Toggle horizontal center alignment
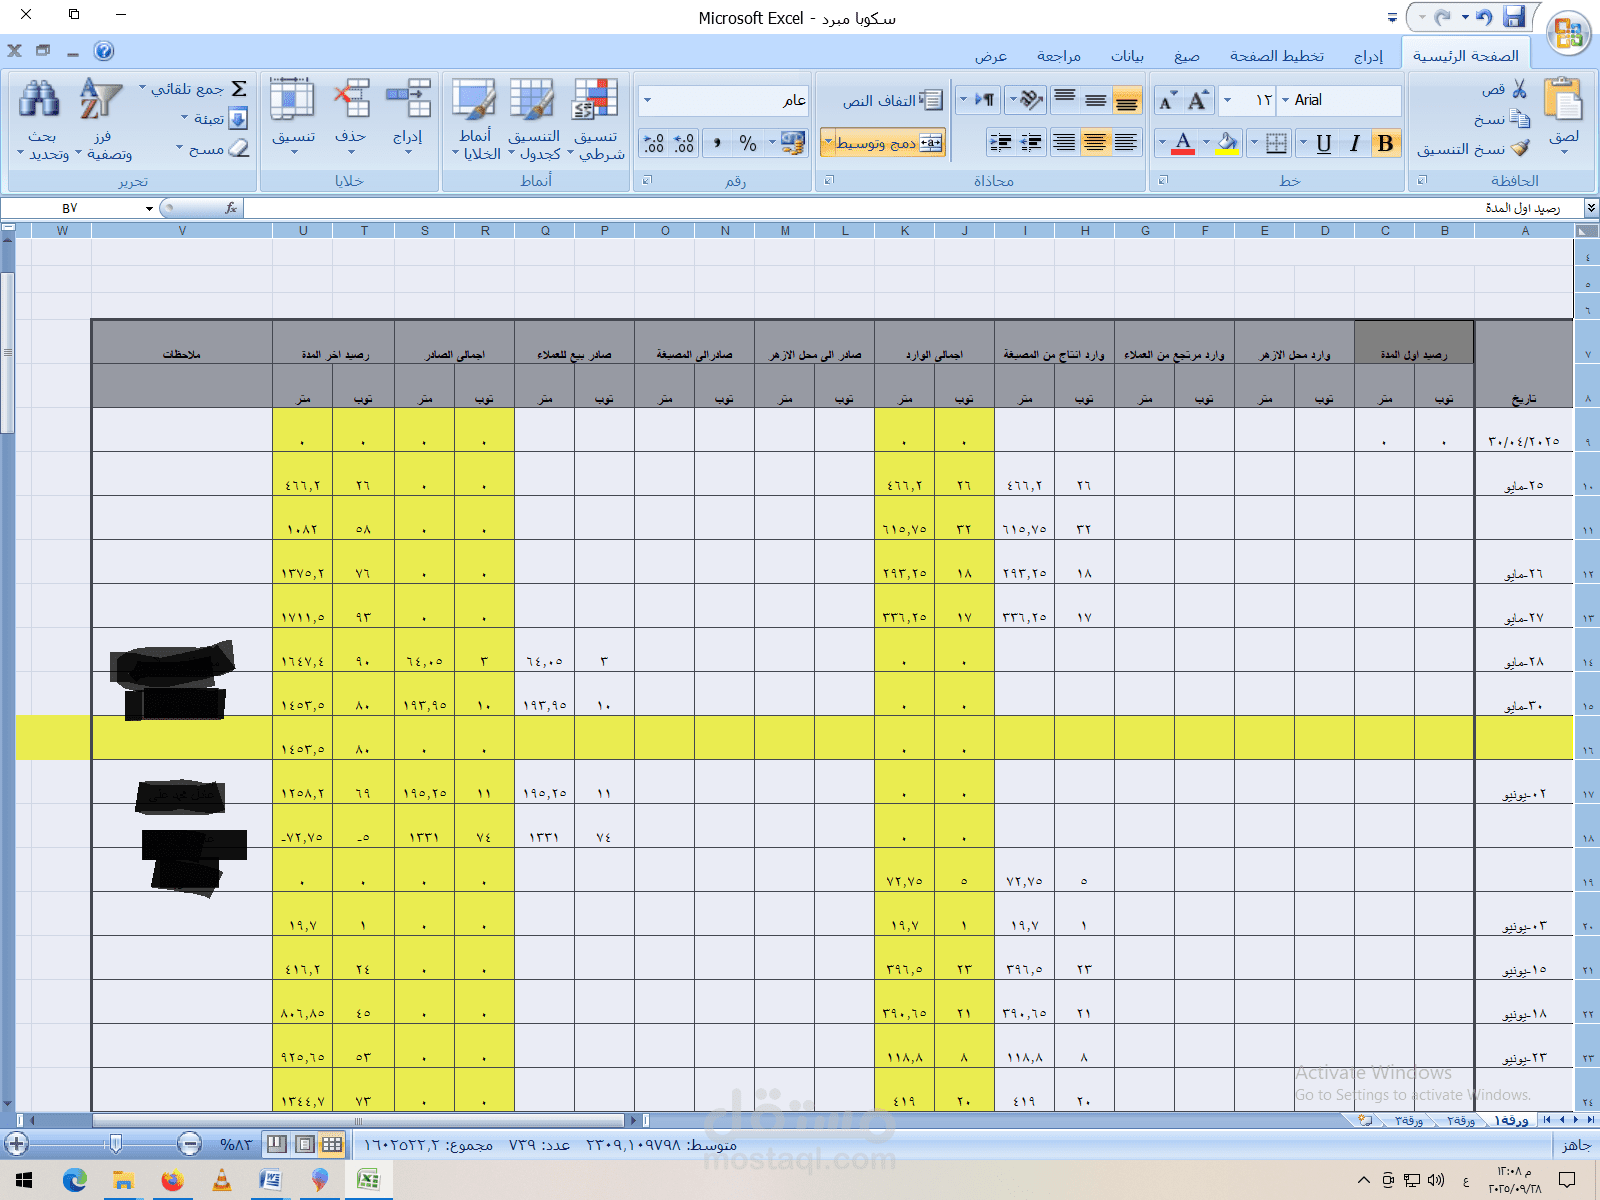The image size is (1600, 1200). tap(1095, 143)
